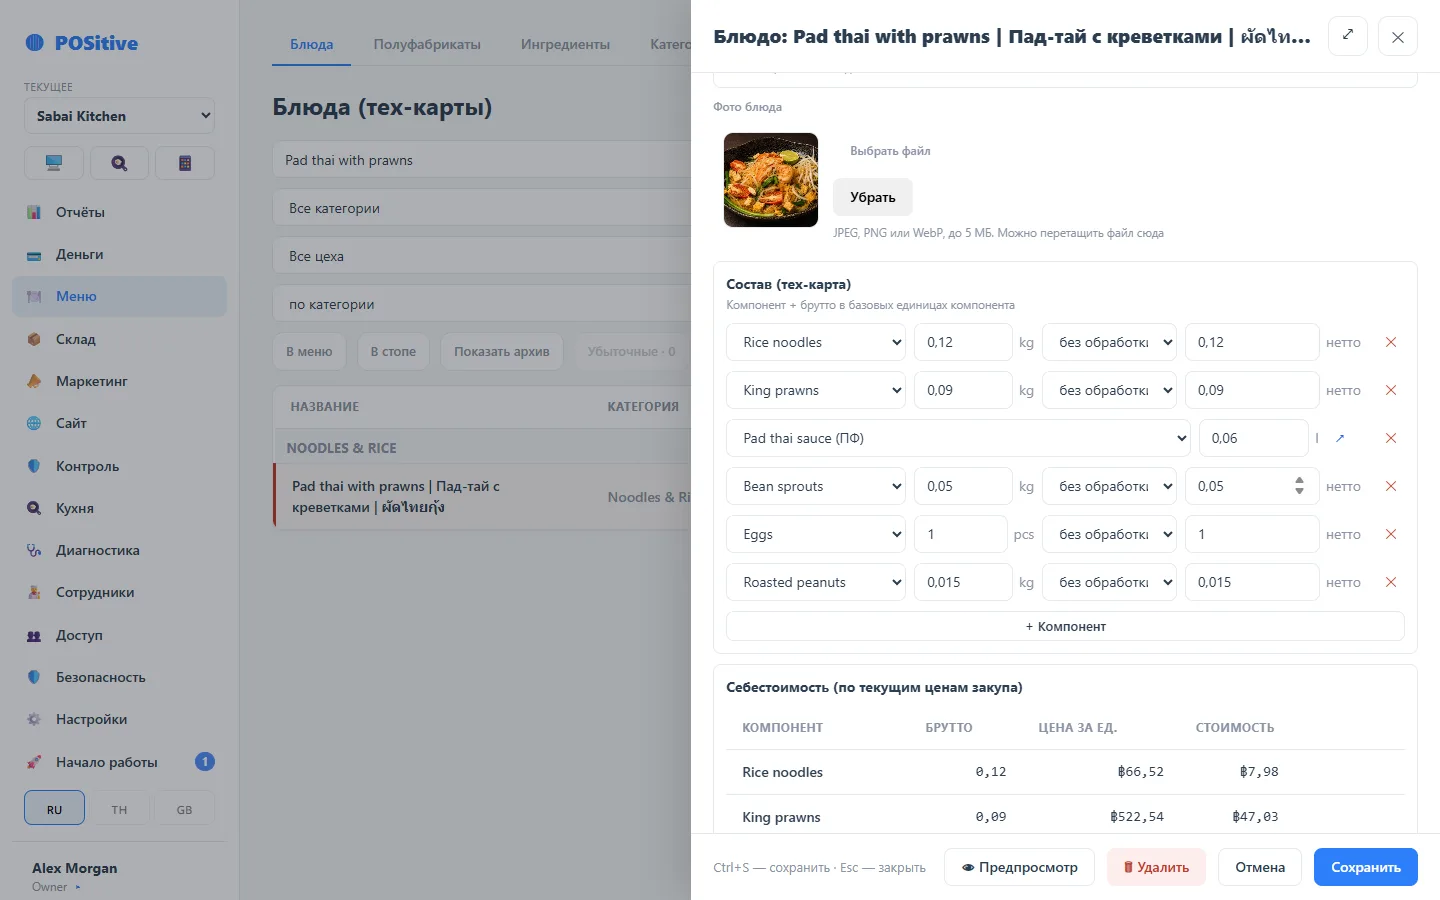The image size is (1440, 900).
Task: Open Сайт section
Action: pos(119,423)
